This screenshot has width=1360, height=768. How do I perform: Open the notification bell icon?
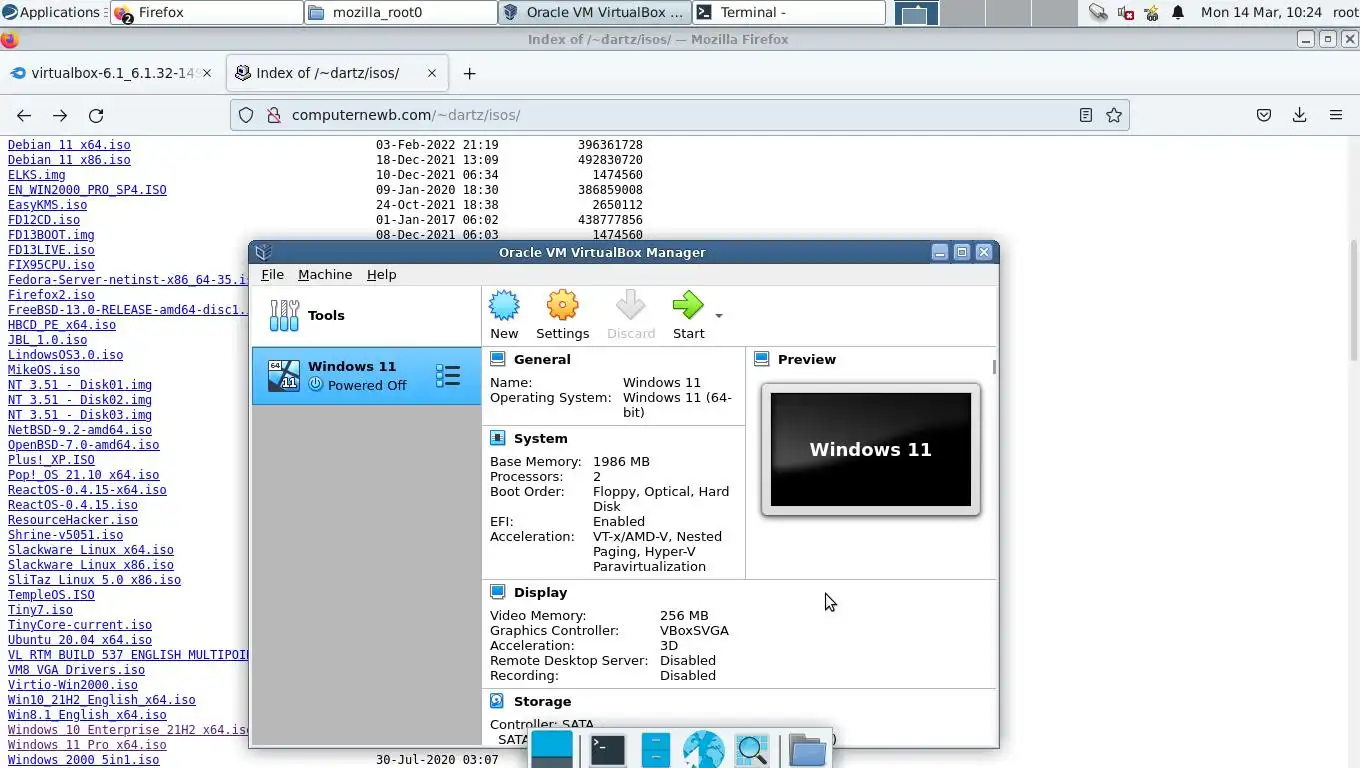(1178, 12)
